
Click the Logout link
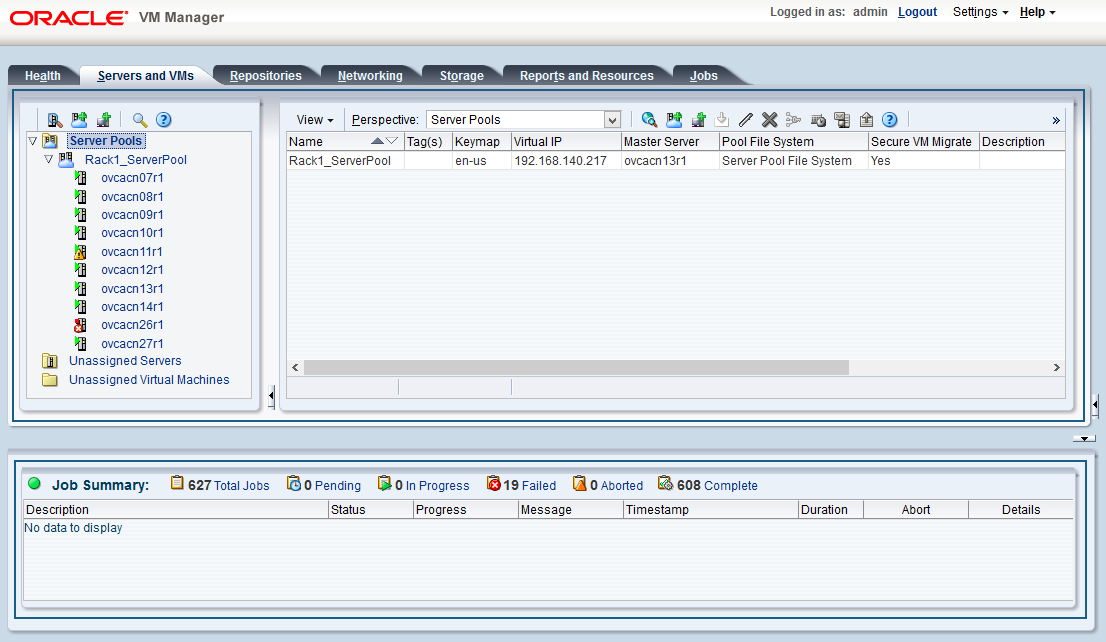click(917, 12)
